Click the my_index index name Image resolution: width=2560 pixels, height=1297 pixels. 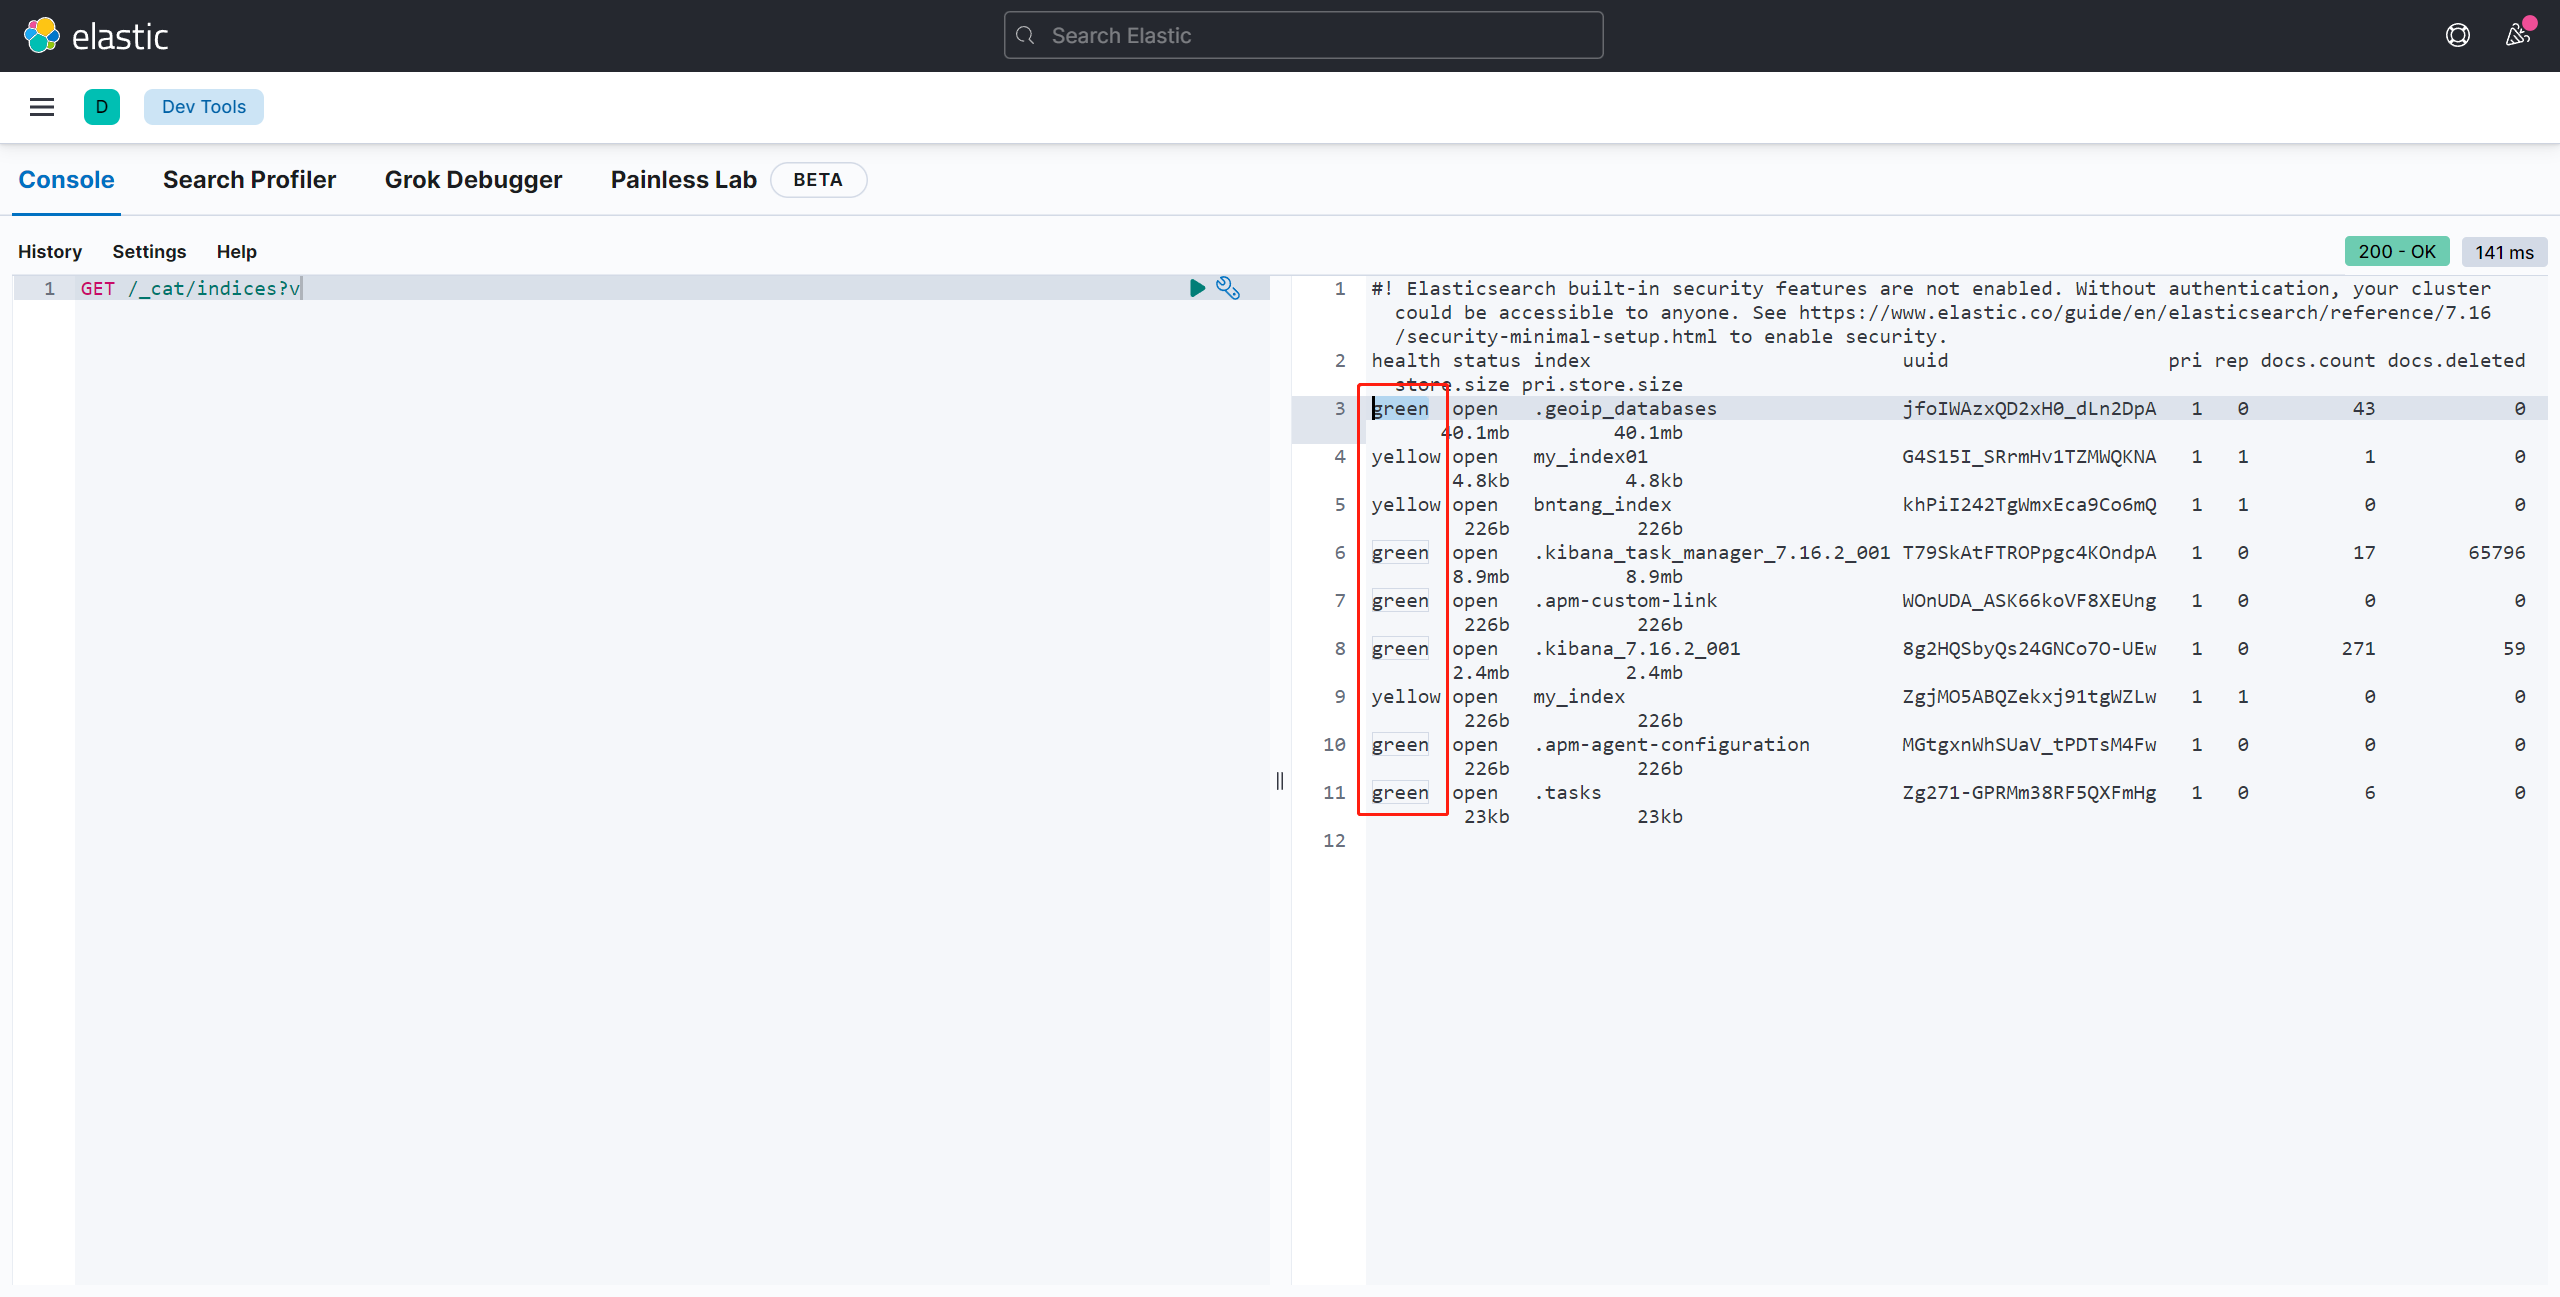coord(1579,696)
